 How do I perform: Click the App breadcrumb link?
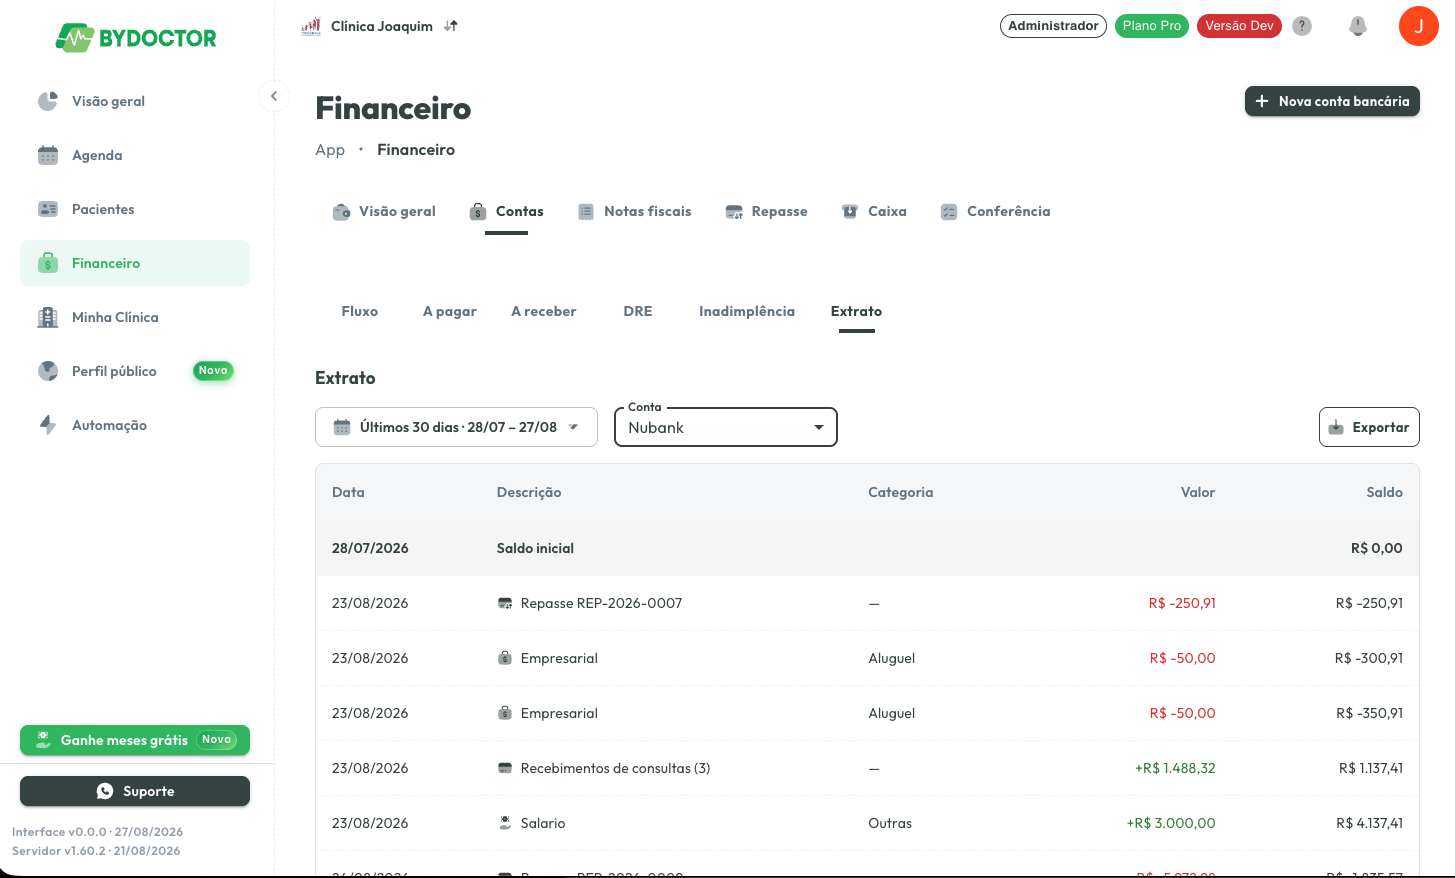[x=330, y=150]
